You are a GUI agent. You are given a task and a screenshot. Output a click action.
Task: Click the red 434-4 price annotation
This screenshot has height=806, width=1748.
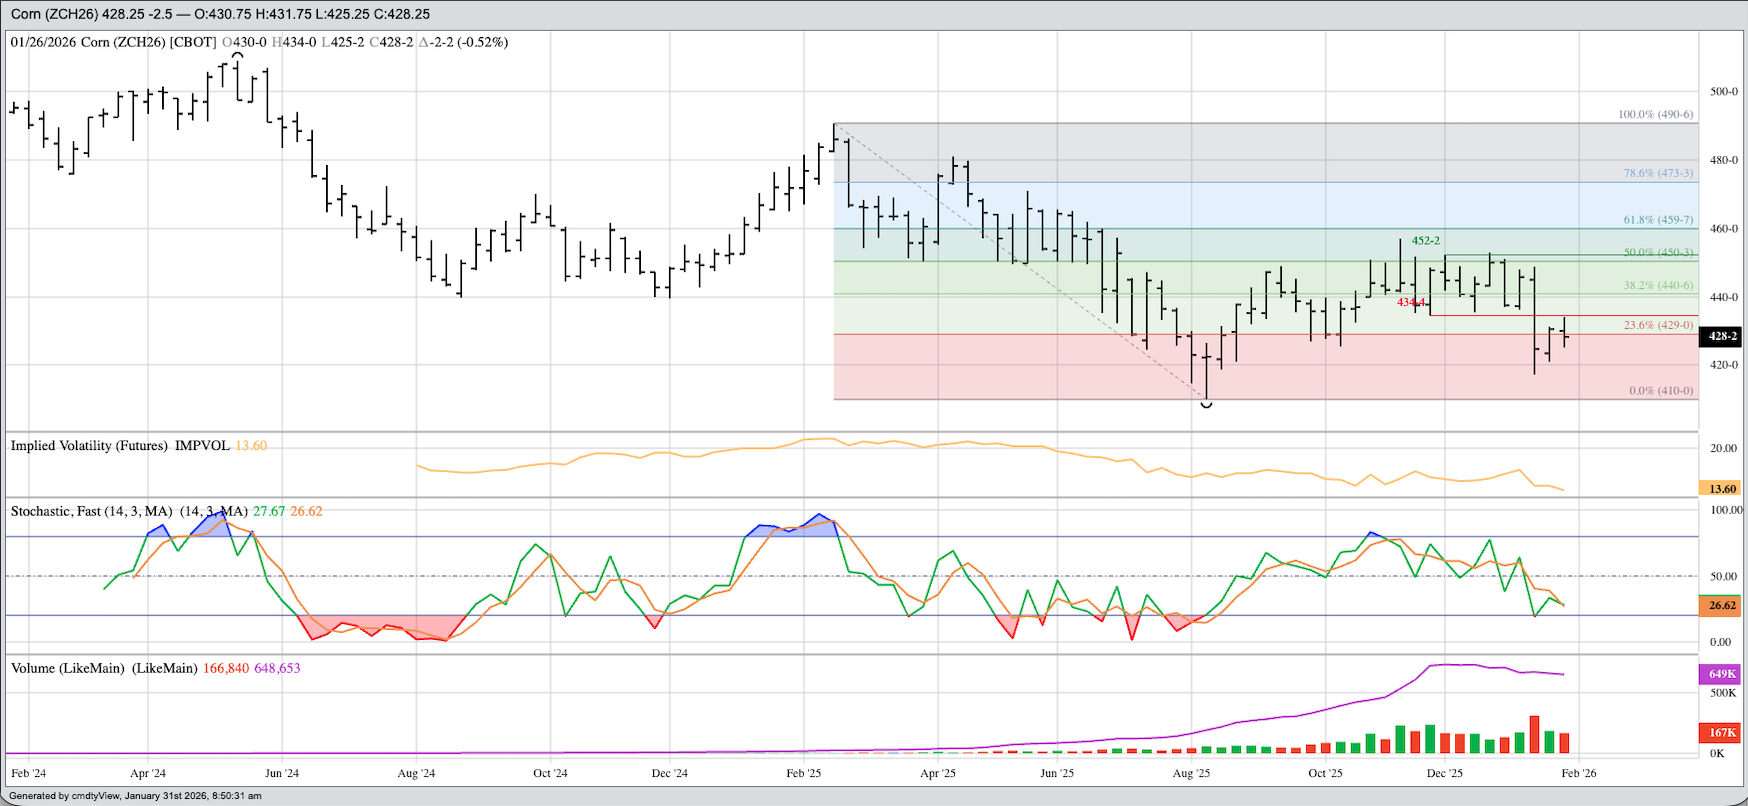(1411, 302)
